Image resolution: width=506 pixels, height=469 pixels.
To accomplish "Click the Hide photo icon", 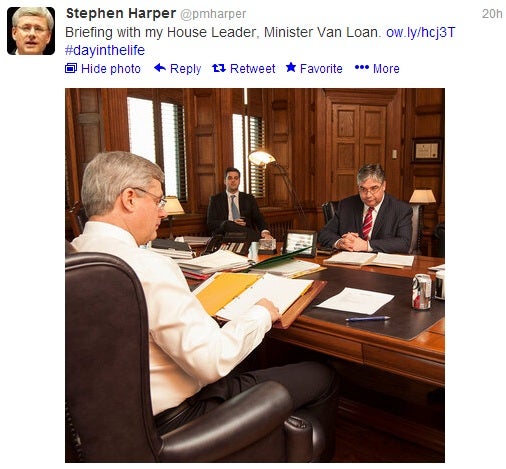I will click(71, 68).
